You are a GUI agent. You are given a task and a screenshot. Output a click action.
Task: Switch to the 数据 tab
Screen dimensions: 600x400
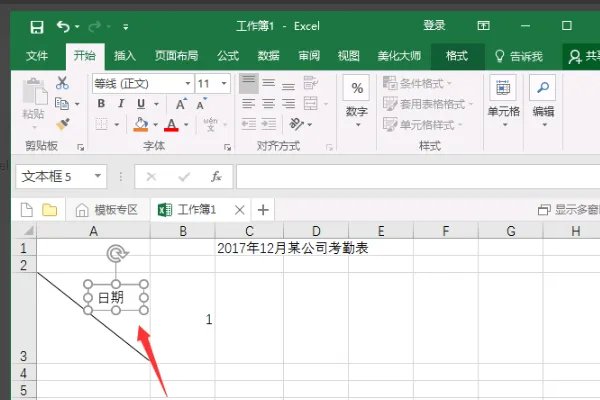pyautogui.click(x=269, y=56)
